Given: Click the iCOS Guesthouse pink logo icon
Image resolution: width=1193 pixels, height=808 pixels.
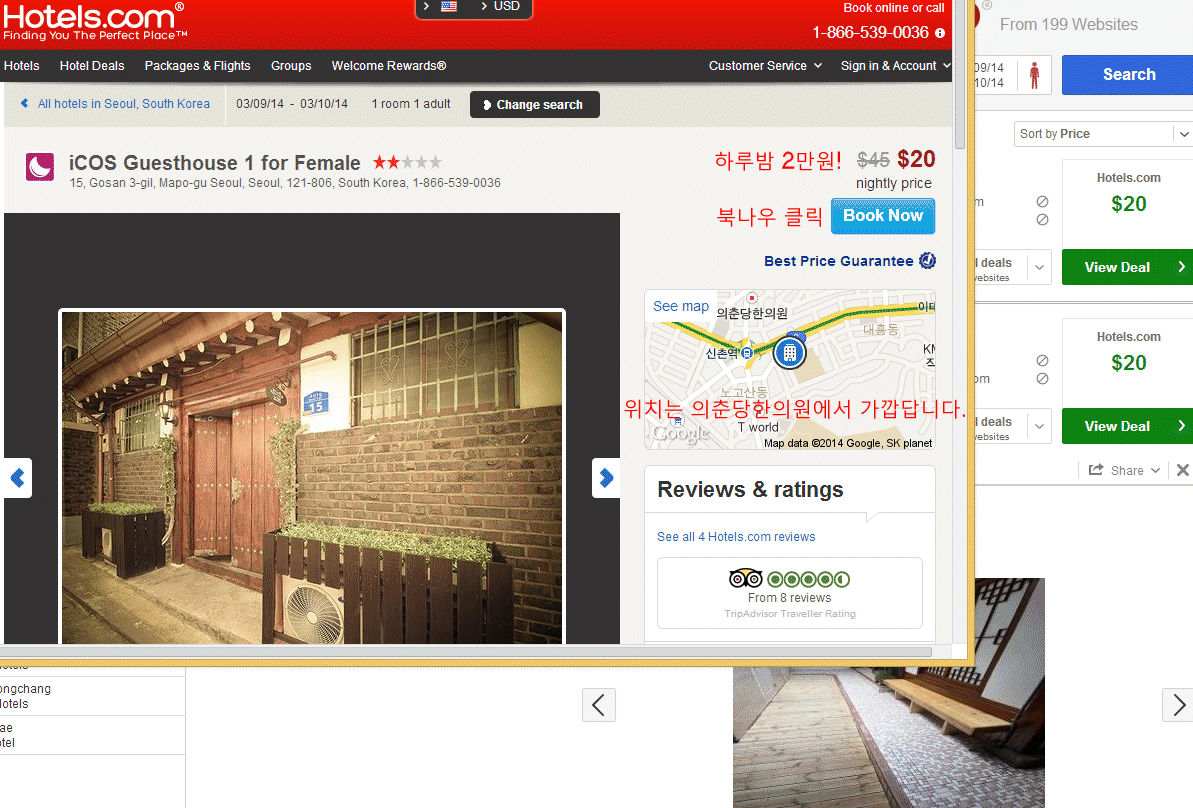Looking at the screenshot, I should (40, 167).
